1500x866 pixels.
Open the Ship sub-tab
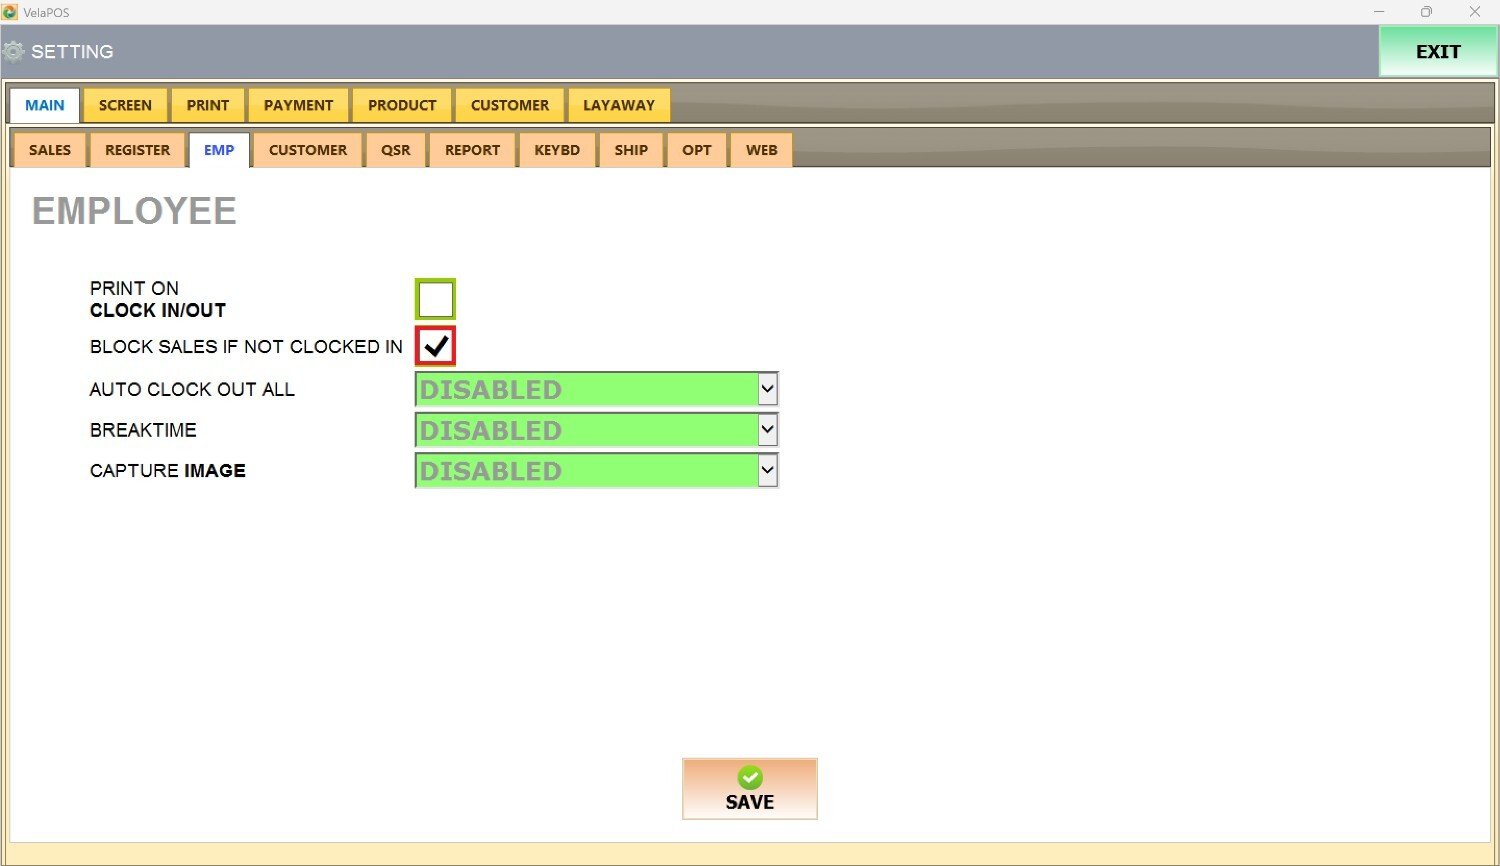[631, 150]
